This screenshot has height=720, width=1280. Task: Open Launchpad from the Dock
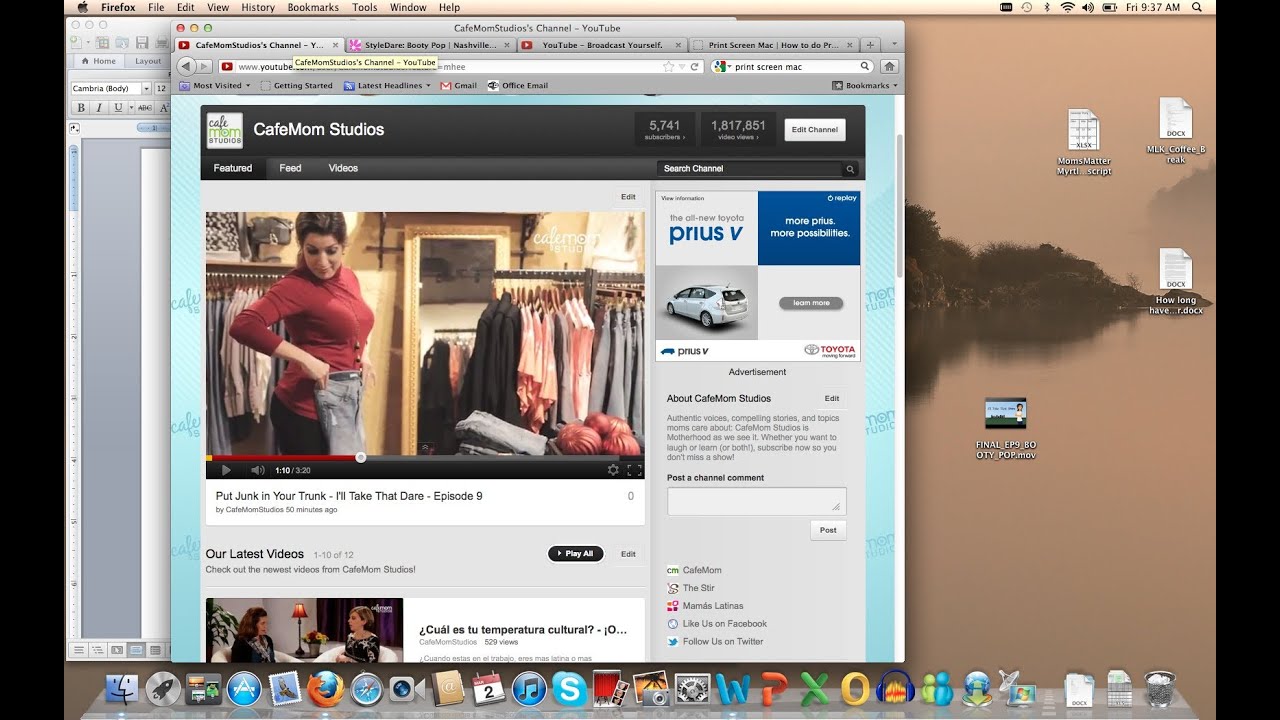(x=163, y=689)
